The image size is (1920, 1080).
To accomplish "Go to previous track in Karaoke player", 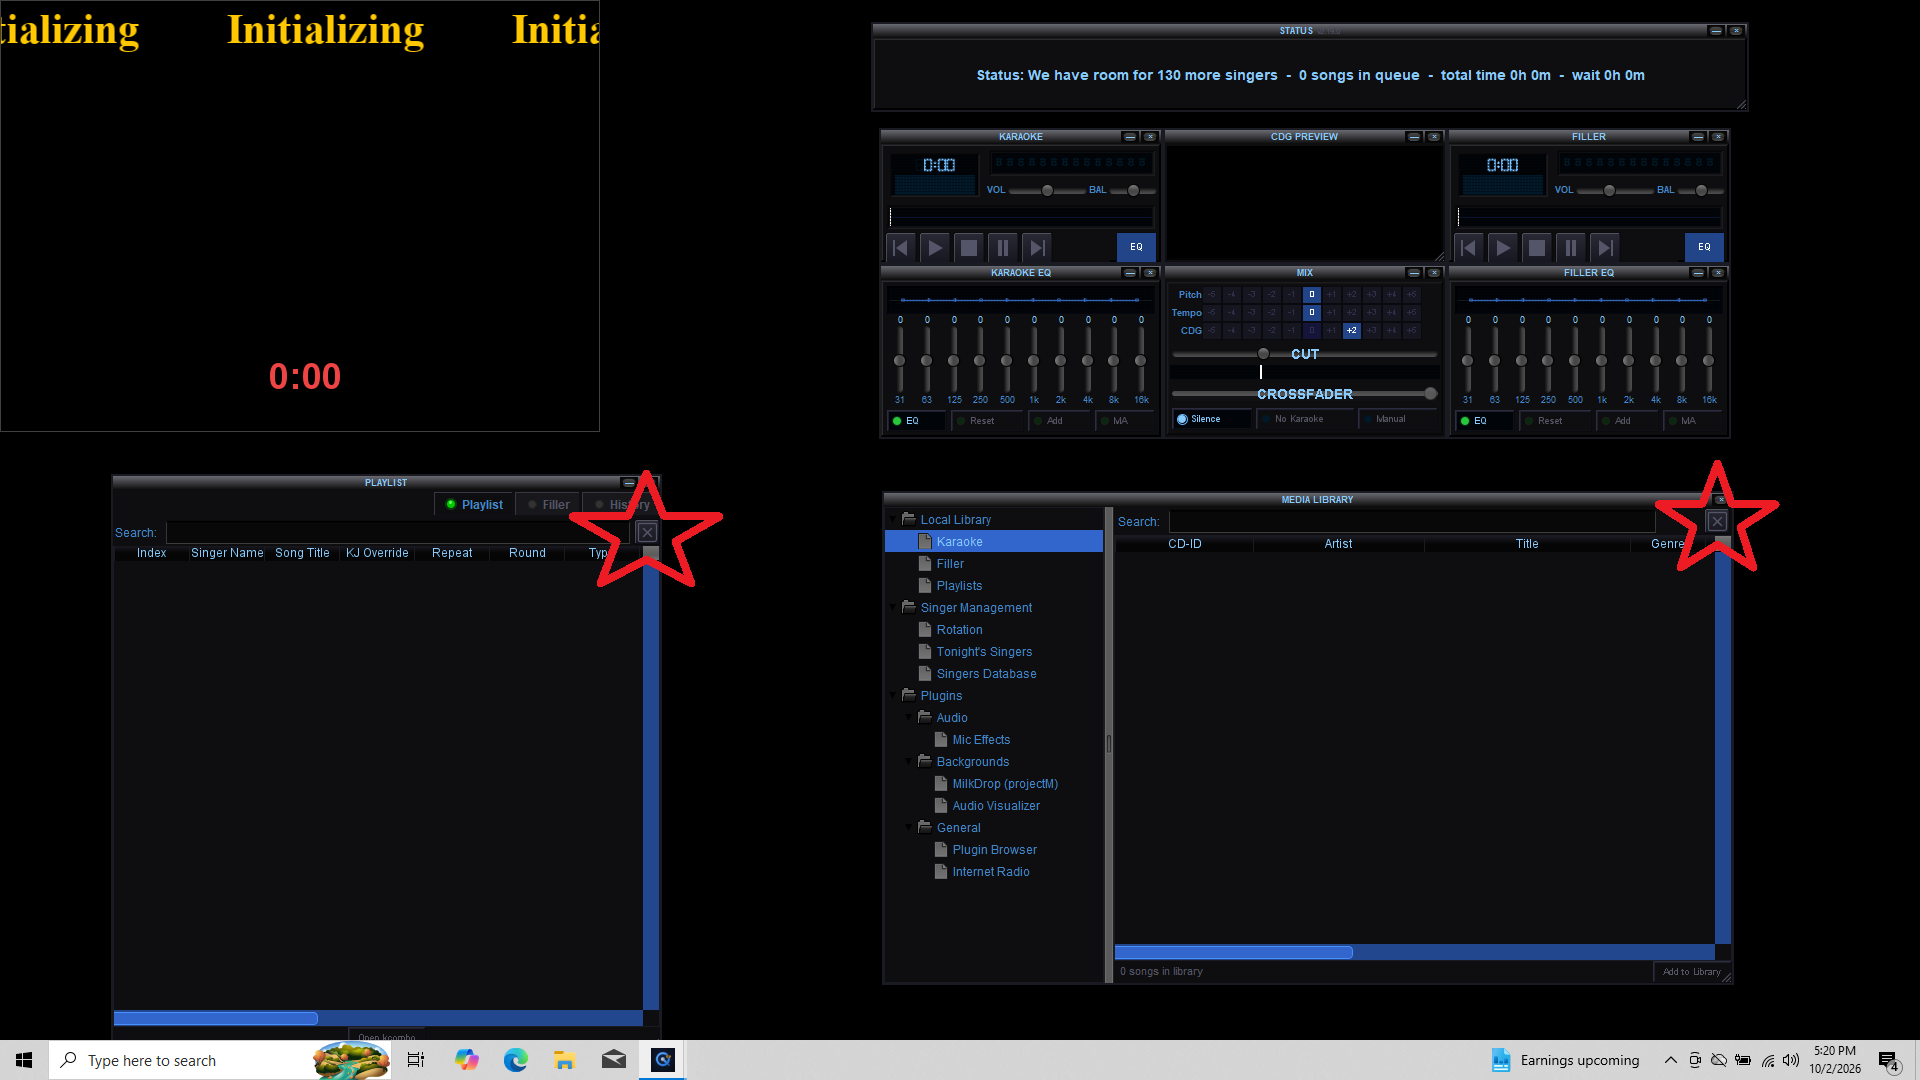I will coord(900,248).
